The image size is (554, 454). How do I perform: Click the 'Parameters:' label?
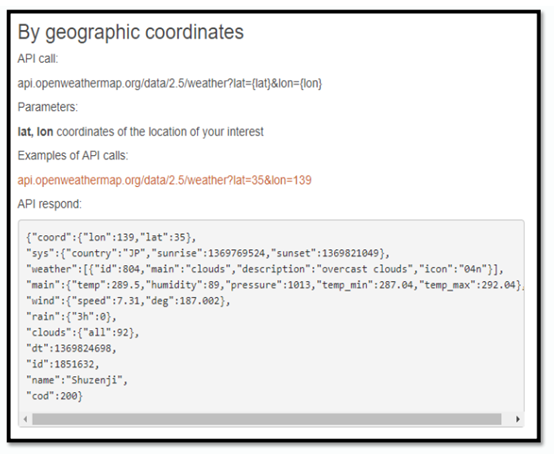48,107
